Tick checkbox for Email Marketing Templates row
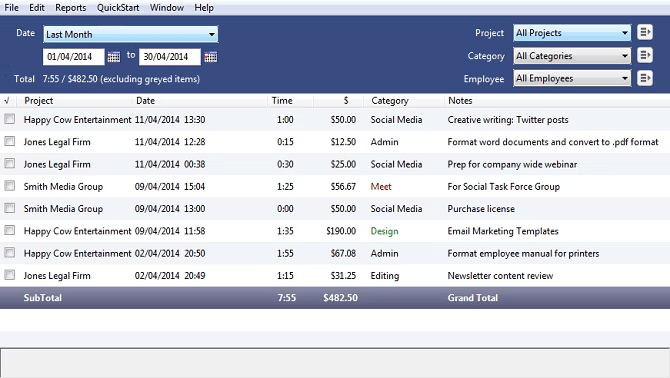The width and height of the screenshot is (670, 378). coord(9,230)
